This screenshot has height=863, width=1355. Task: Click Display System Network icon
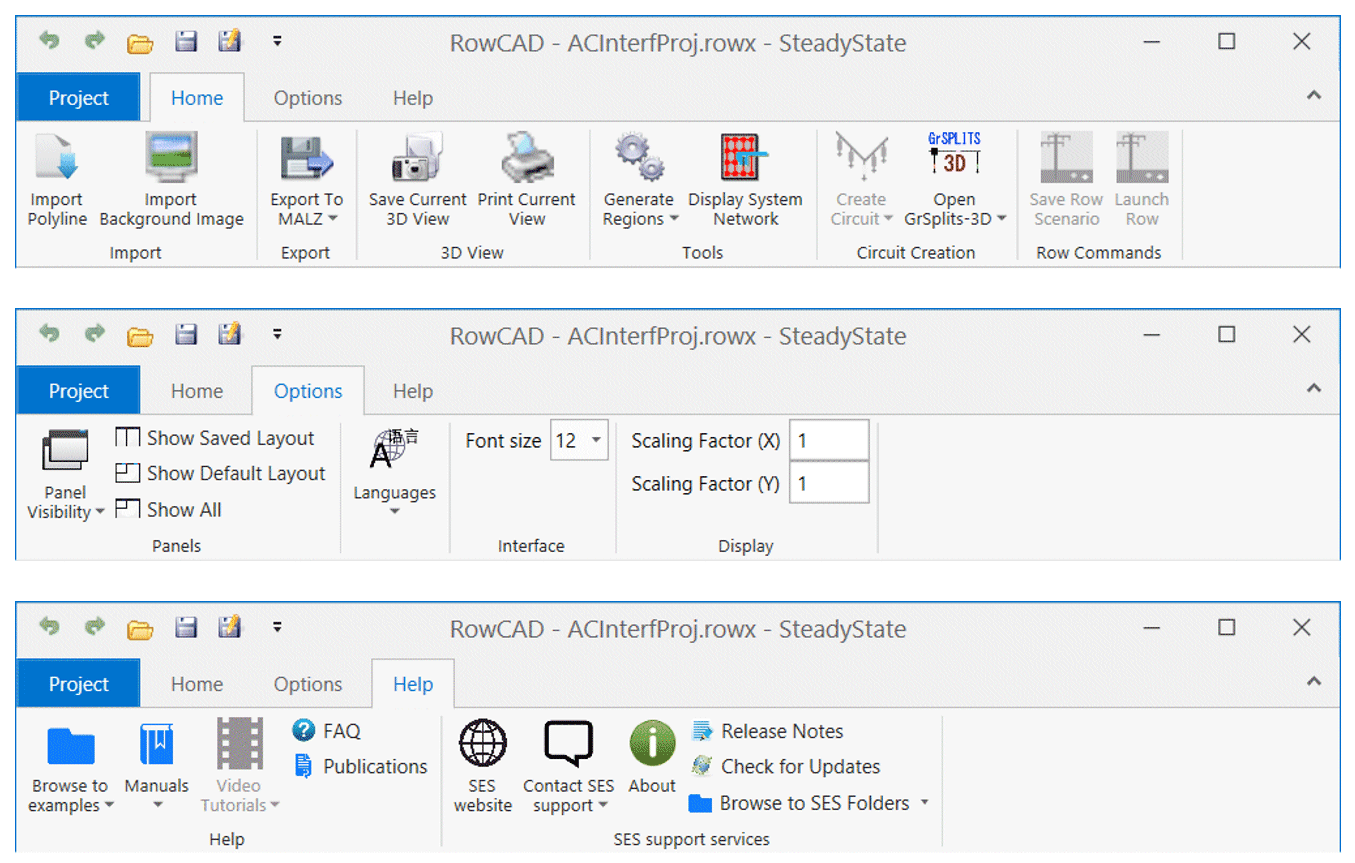tap(745, 159)
